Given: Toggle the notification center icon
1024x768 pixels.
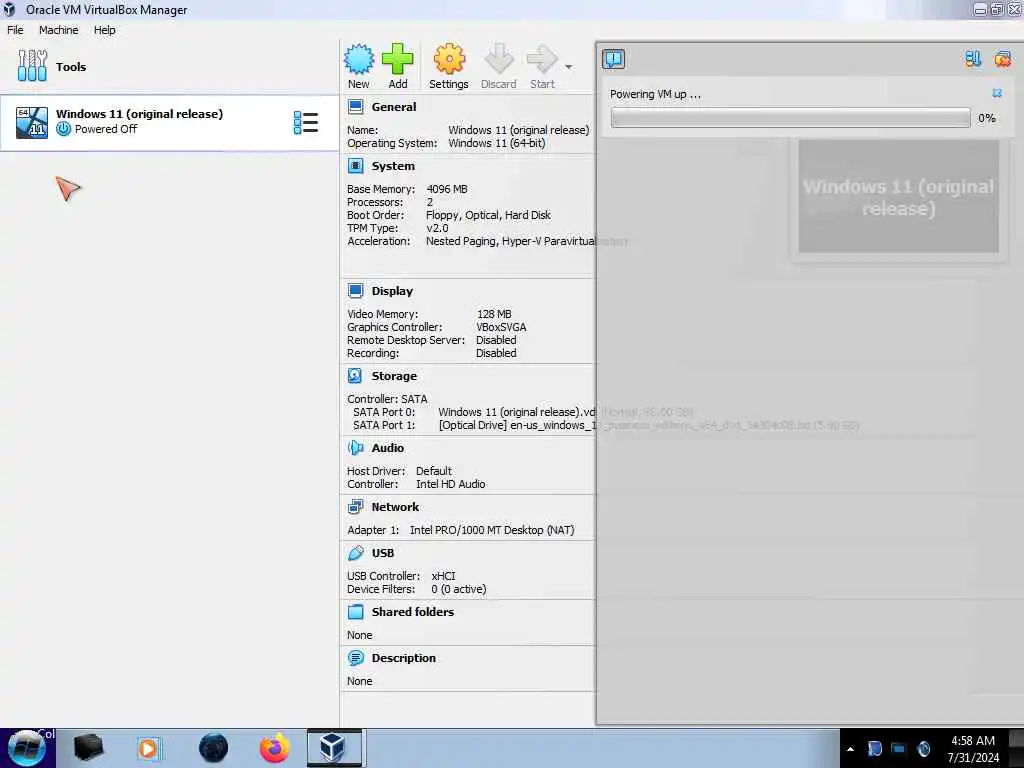Looking at the screenshot, I should 613,59.
